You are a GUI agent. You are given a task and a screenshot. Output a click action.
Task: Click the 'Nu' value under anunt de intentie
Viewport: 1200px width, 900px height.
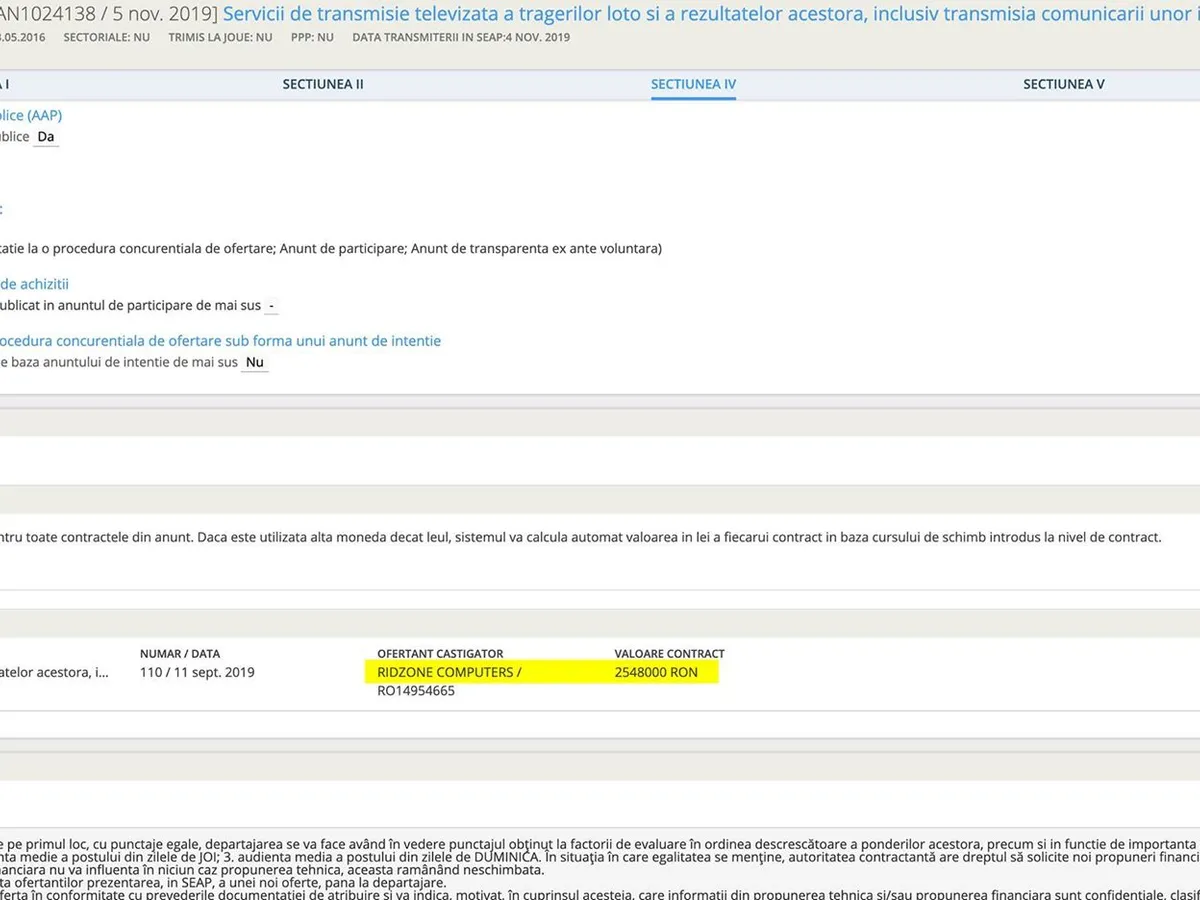255,362
